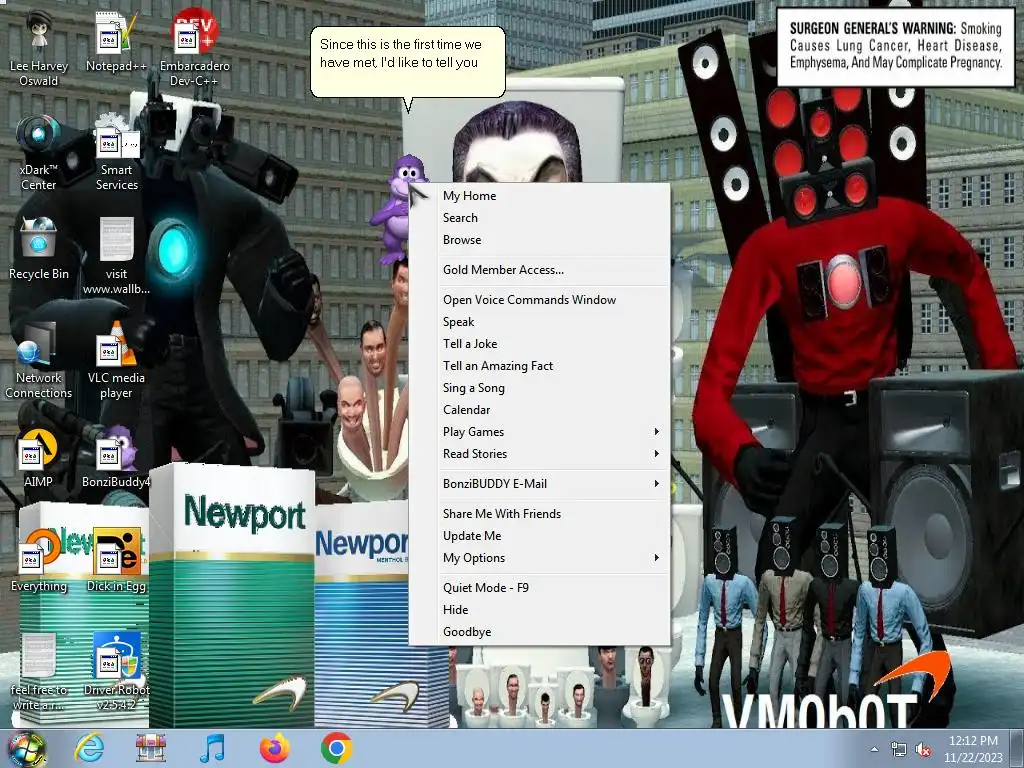Select the Notepad++ desktop shortcut

pos(116,42)
